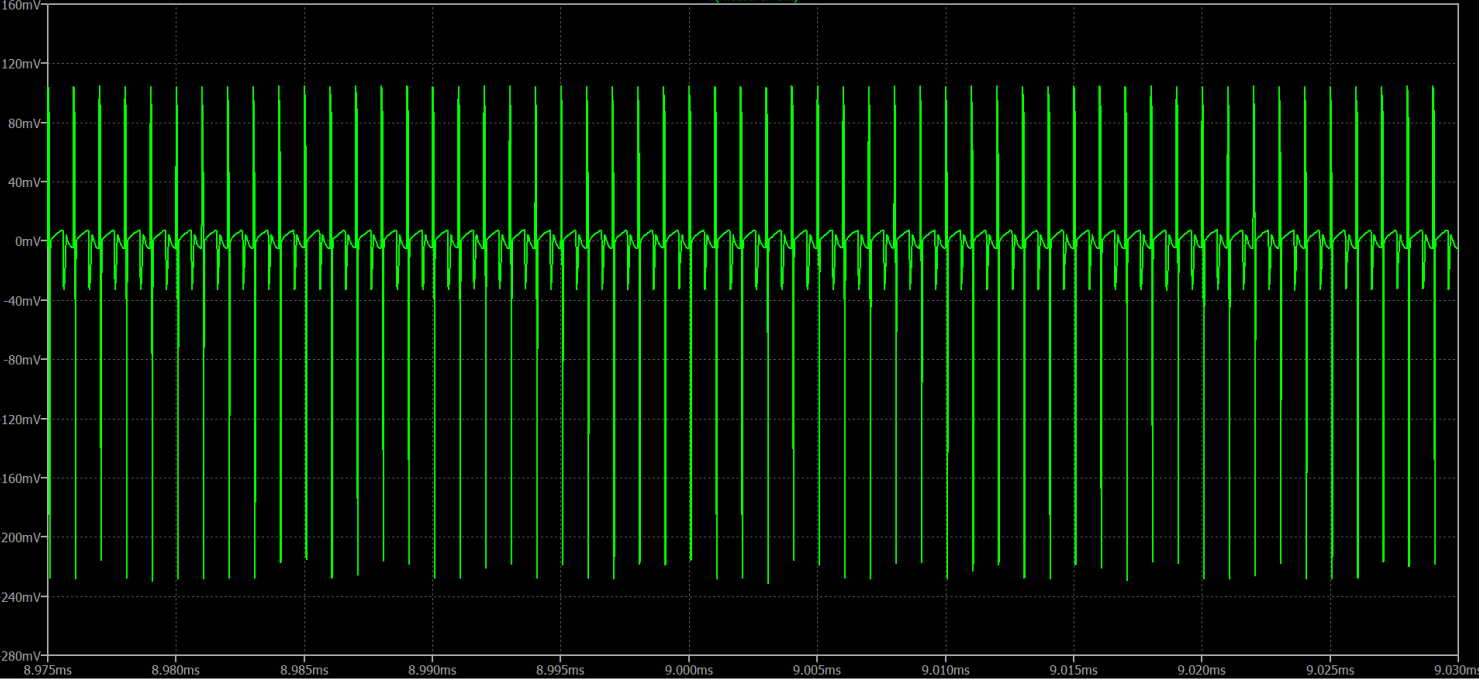The width and height of the screenshot is (1479, 679).
Task: Click the 40mV tick label on the Y axis
Action: click(x=24, y=182)
